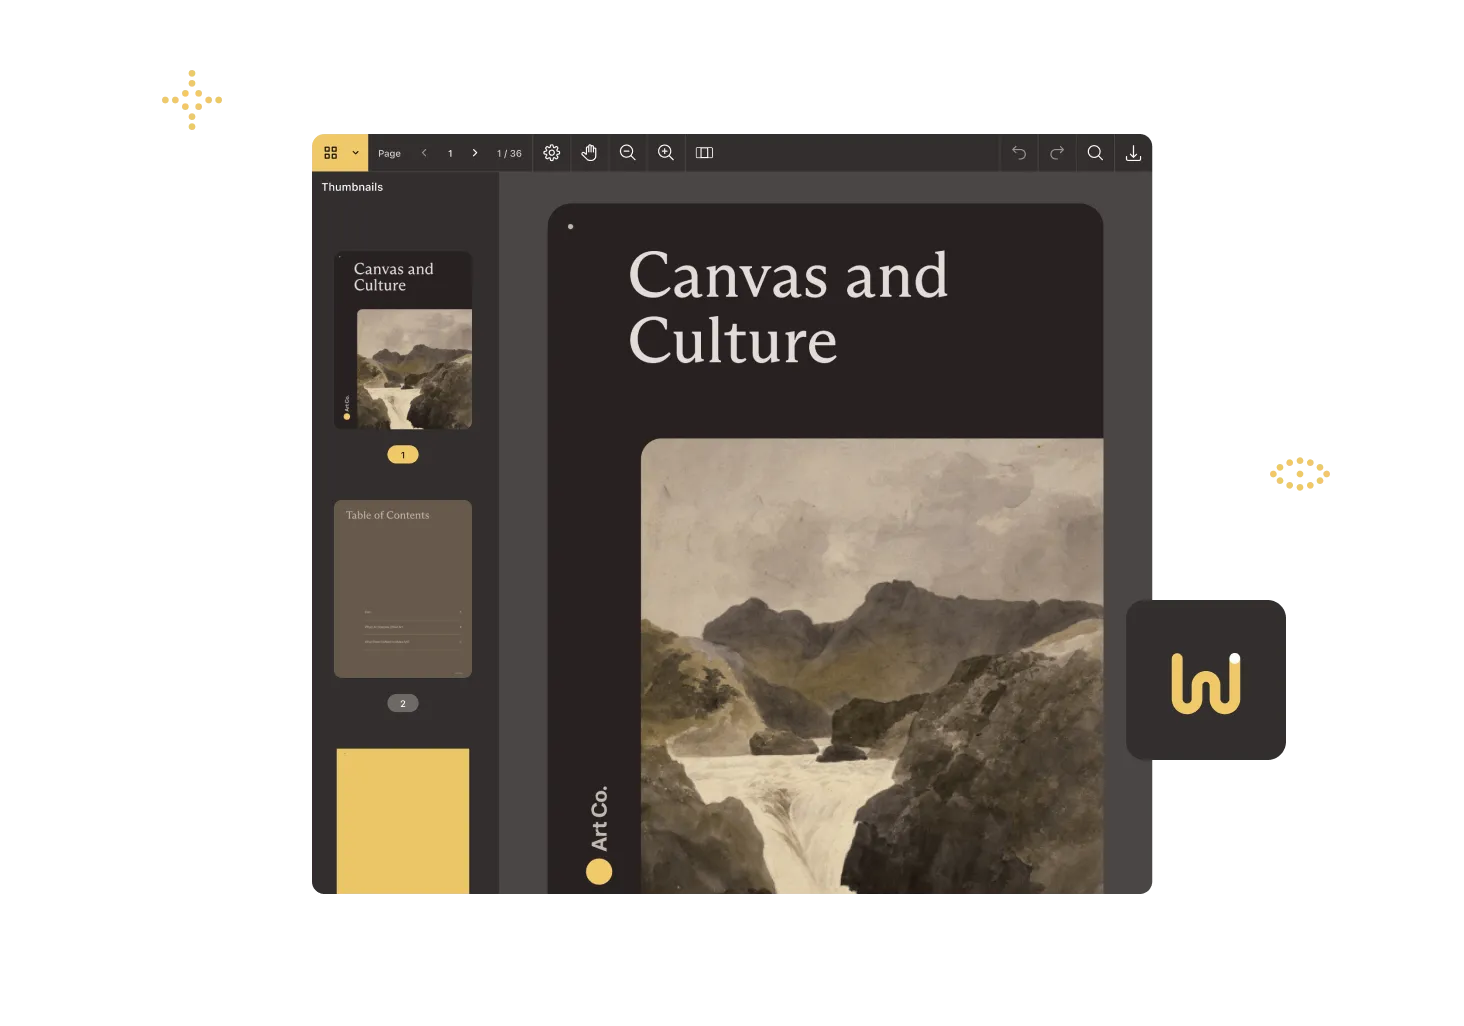Switch page layout with columns icon
This screenshot has height=1026, width=1464.
pyautogui.click(x=705, y=153)
